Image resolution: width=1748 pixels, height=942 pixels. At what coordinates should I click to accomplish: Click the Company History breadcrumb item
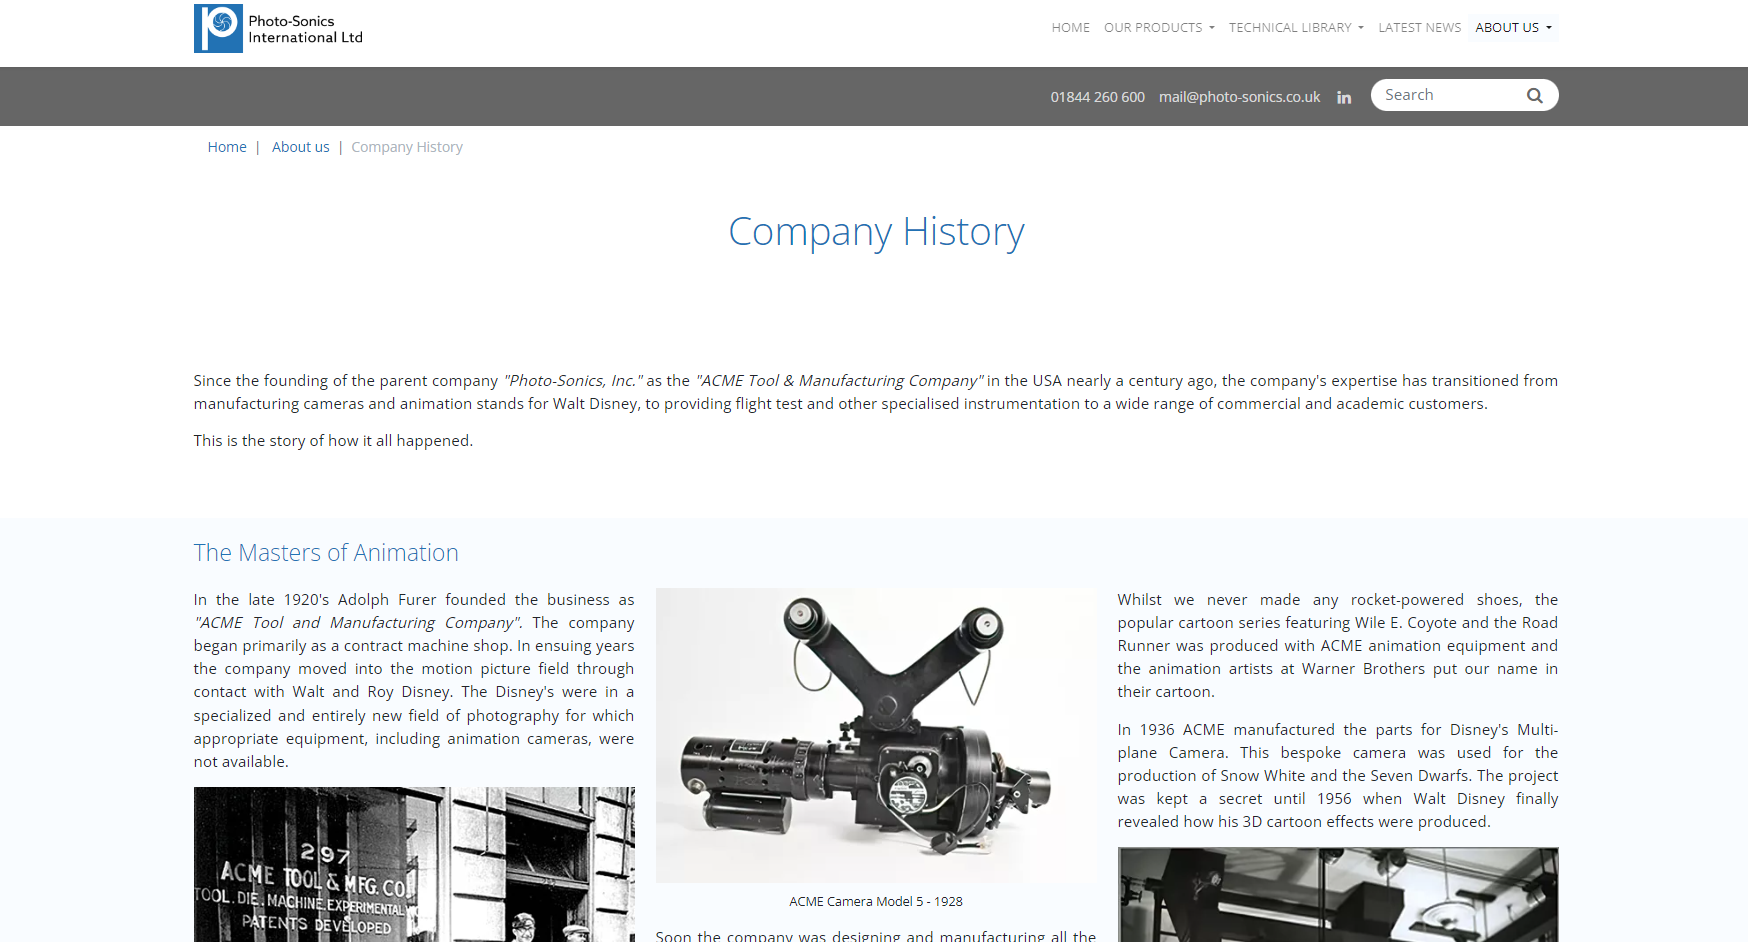tap(407, 147)
